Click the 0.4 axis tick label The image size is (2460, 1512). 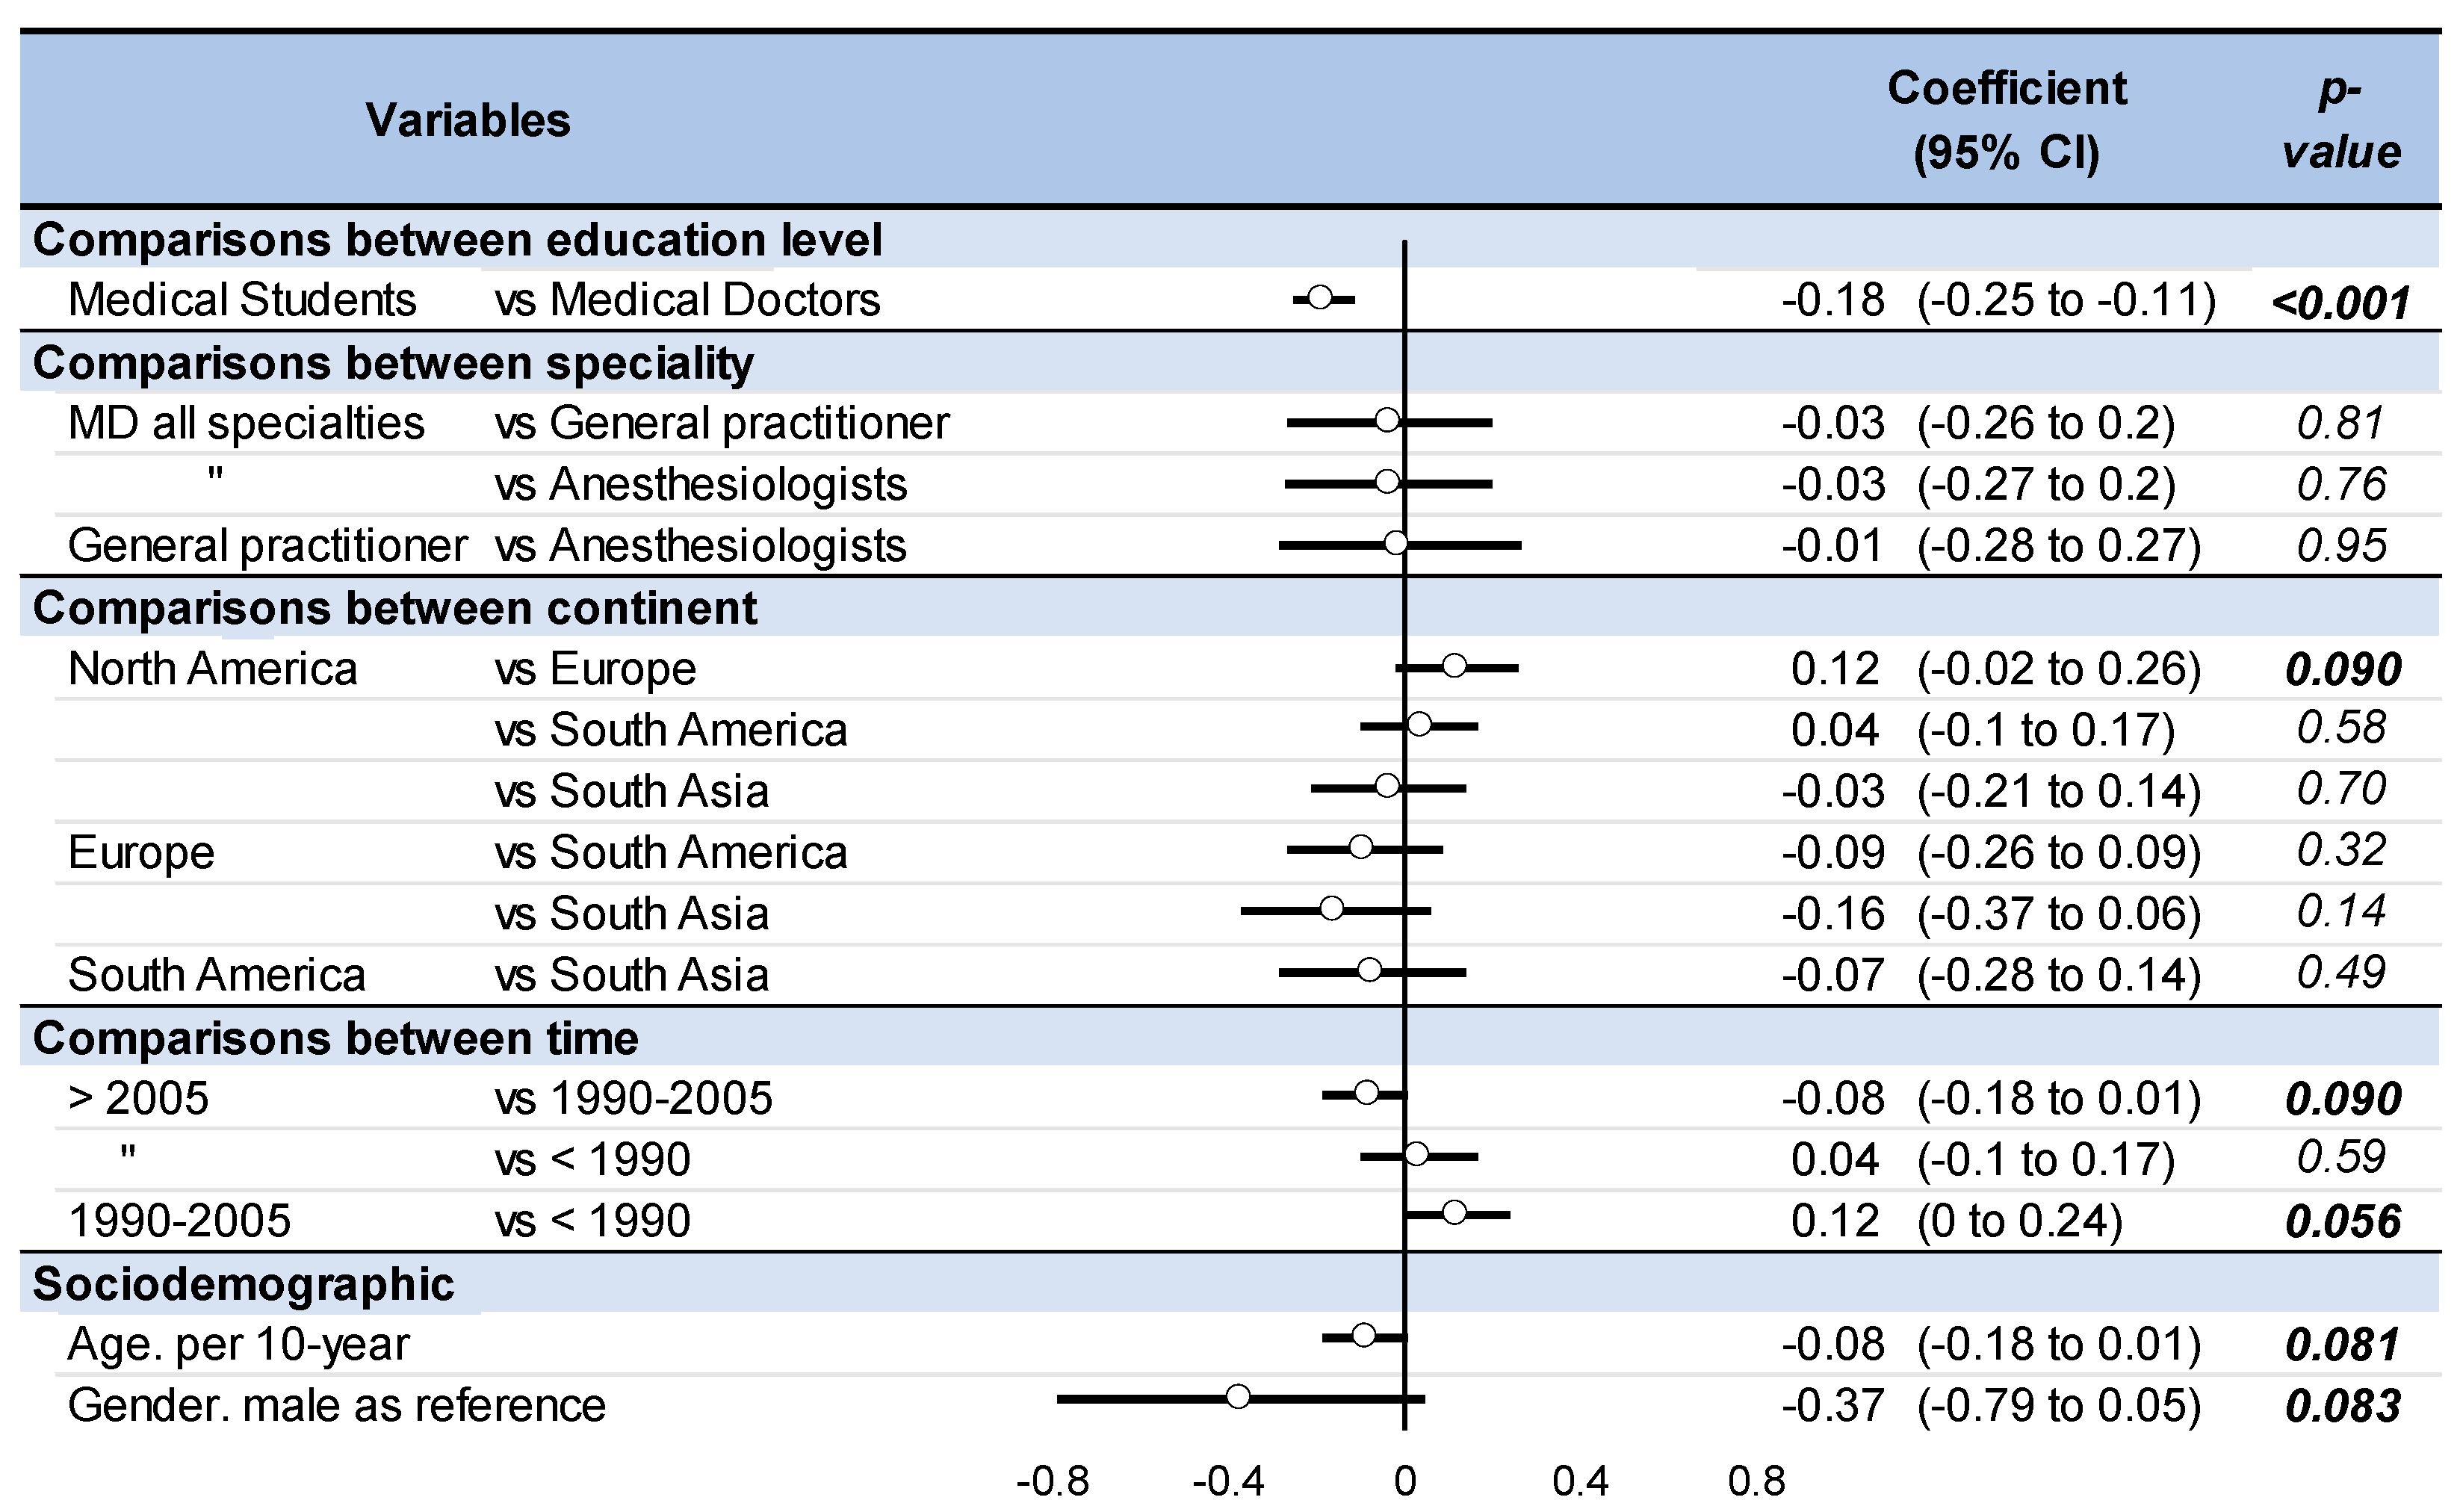tap(1580, 1481)
